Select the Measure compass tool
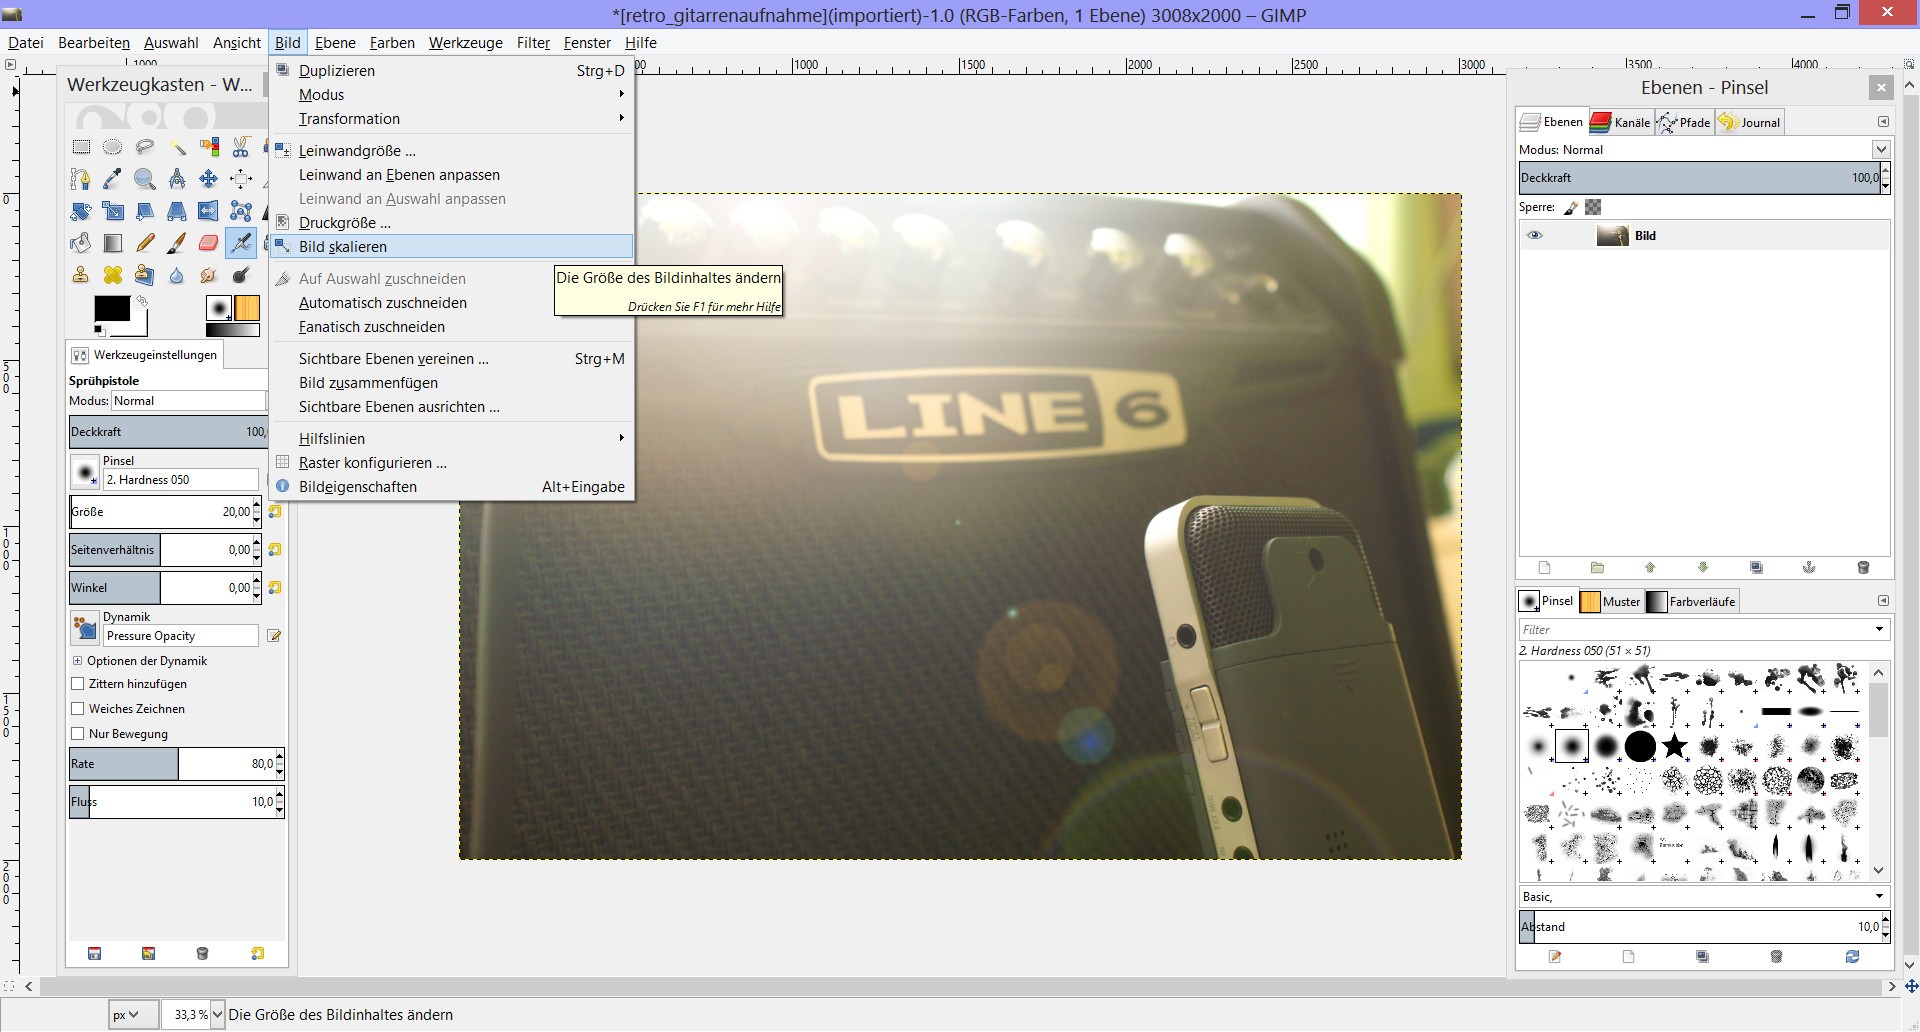1920x1032 pixels. 177,179
